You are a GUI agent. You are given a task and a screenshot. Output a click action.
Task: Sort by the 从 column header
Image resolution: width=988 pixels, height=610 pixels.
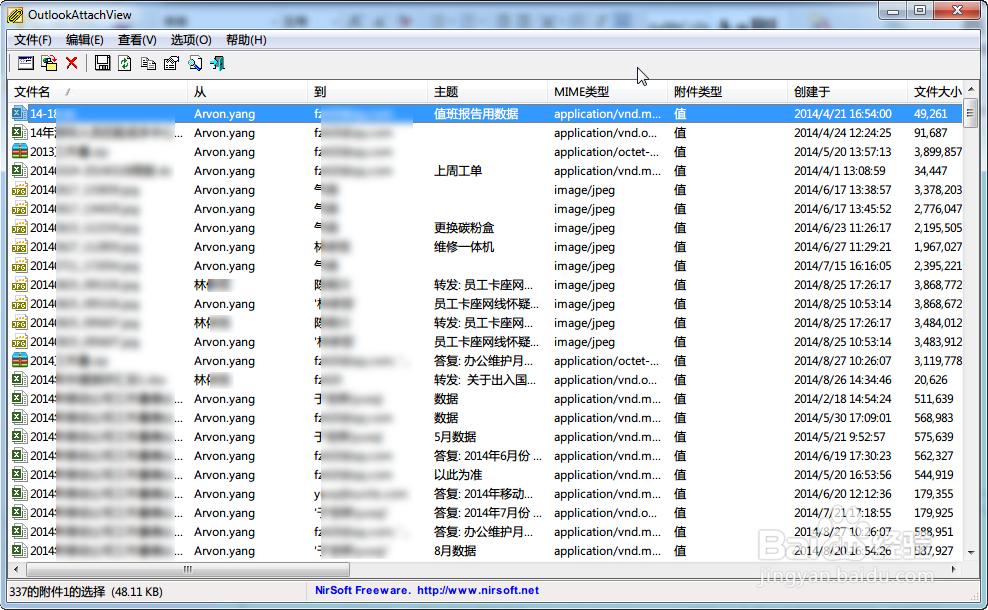[248, 92]
